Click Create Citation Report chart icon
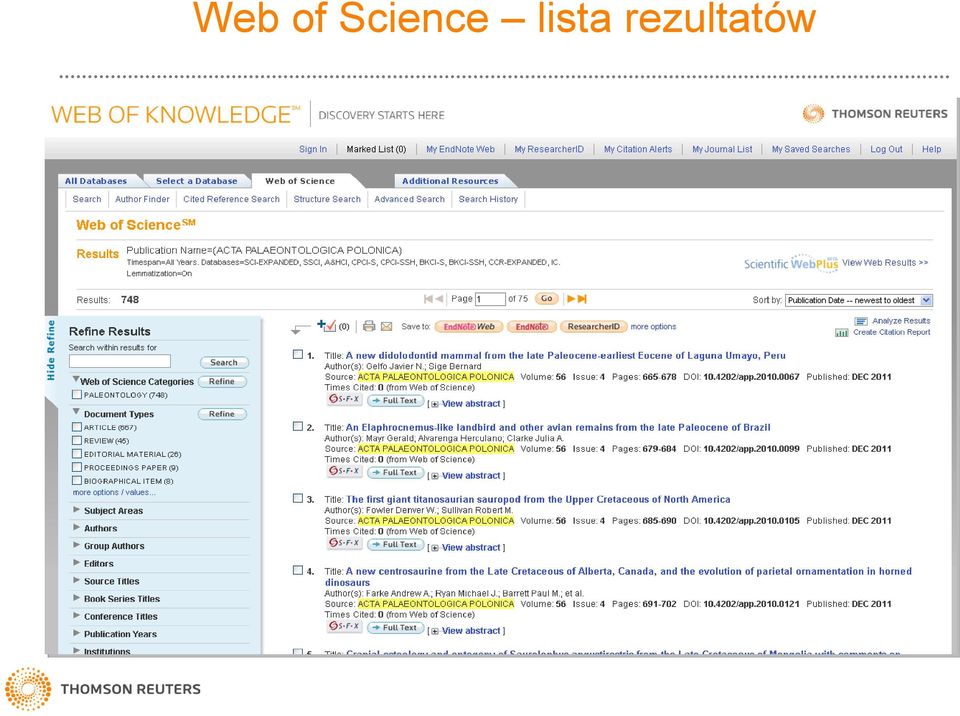 point(842,333)
